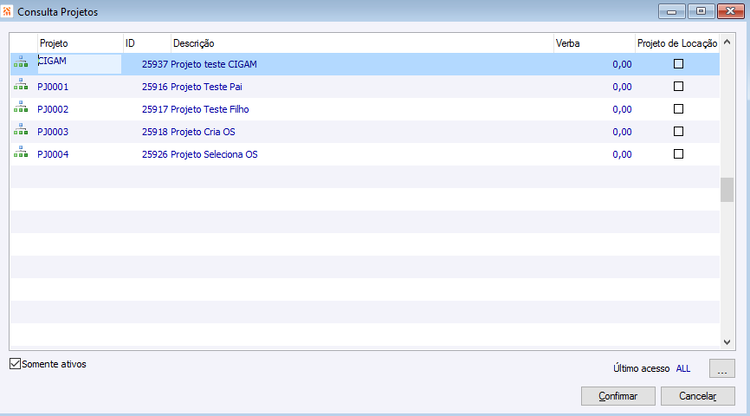Select project code PJ0002
The height and width of the screenshot is (416, 750).
53,109
